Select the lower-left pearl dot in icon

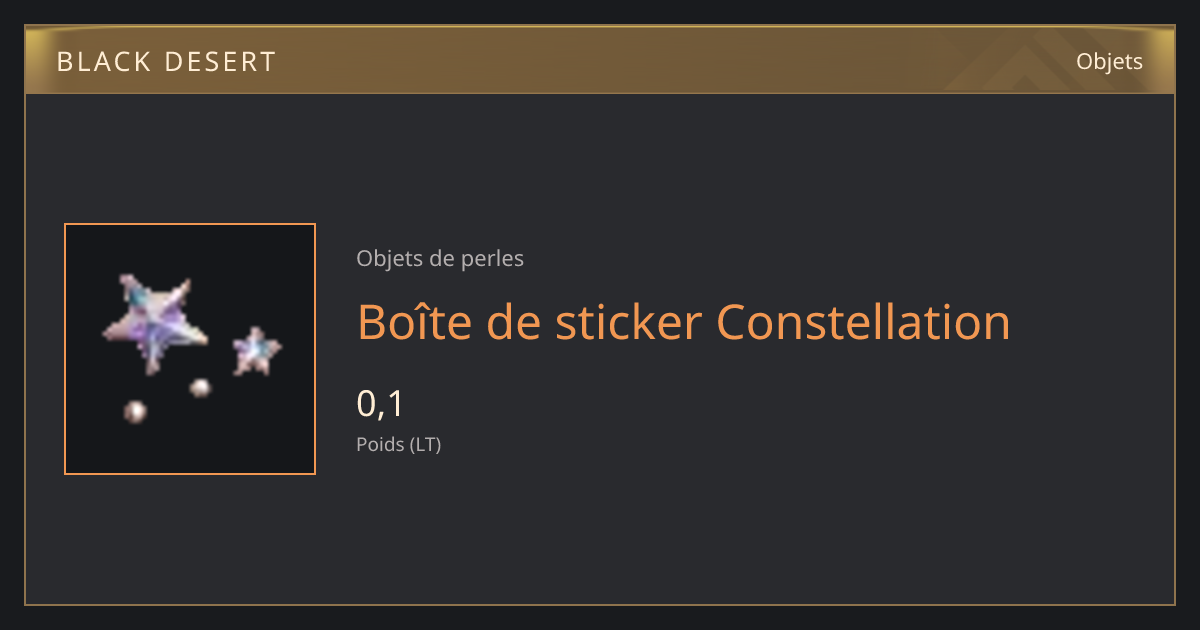pyautogui.click(x=135, y=411)
